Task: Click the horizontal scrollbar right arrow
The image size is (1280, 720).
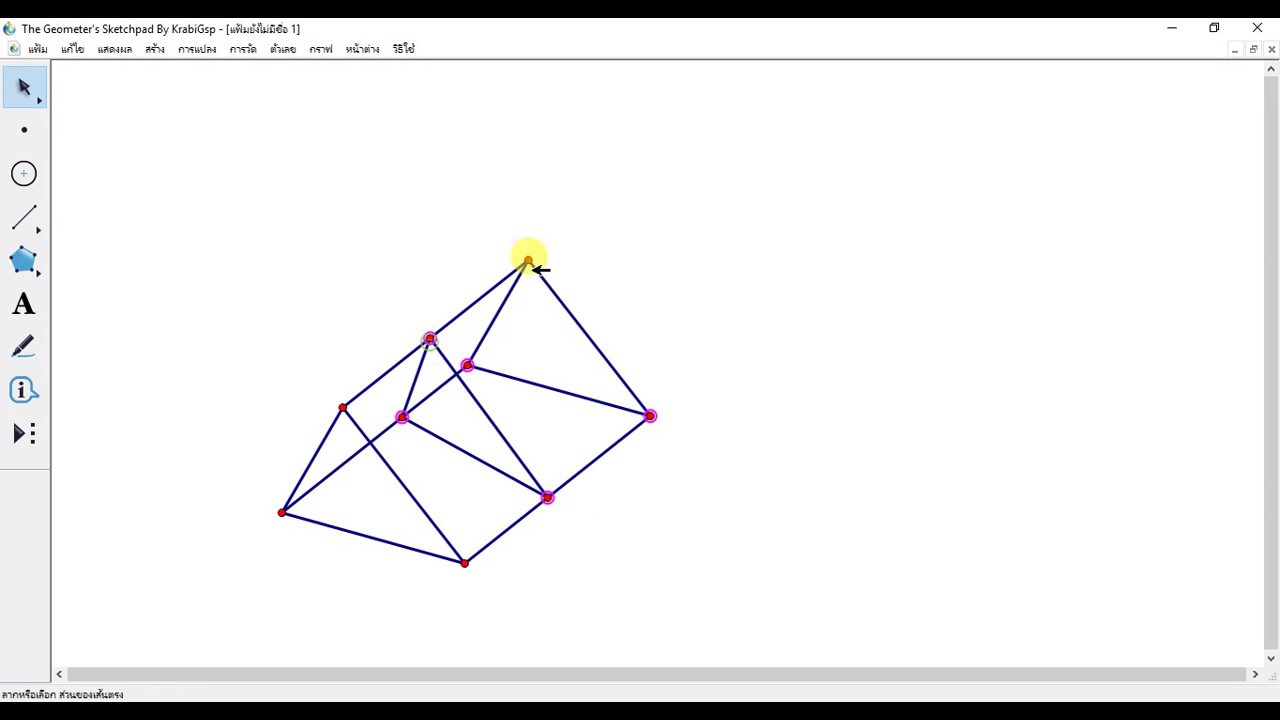Action: (x=1255, y=675)
